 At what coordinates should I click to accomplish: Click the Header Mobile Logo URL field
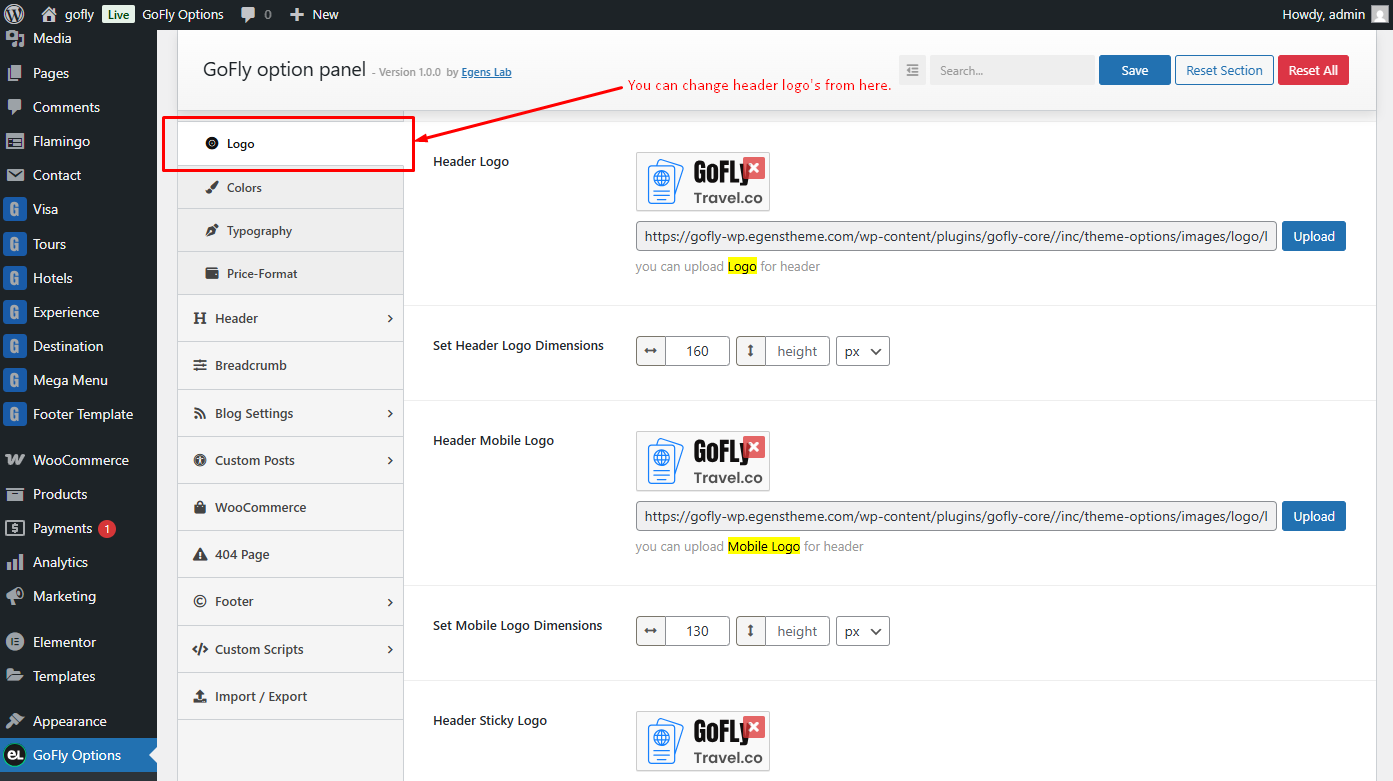[x=956, y=516]
